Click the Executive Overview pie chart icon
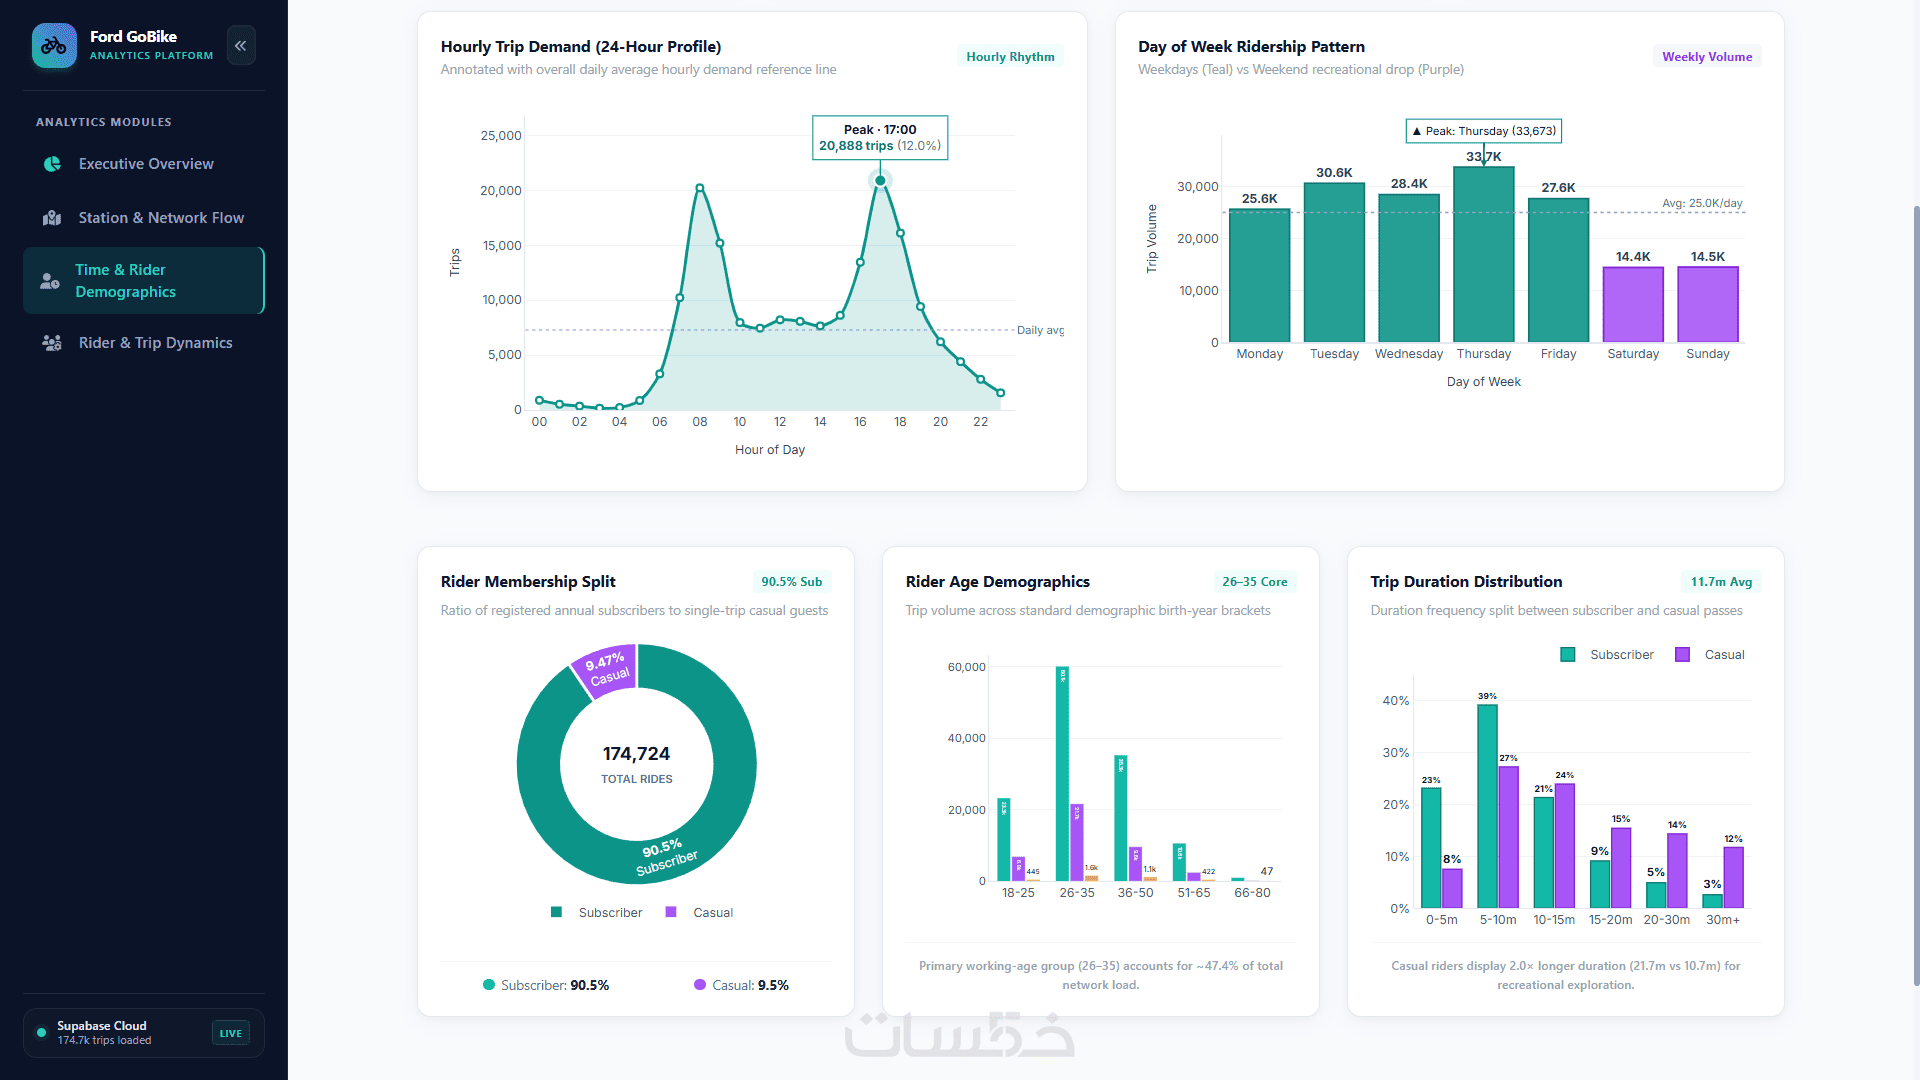The height and width of the screenshot is (1080, 1920). 52,164
